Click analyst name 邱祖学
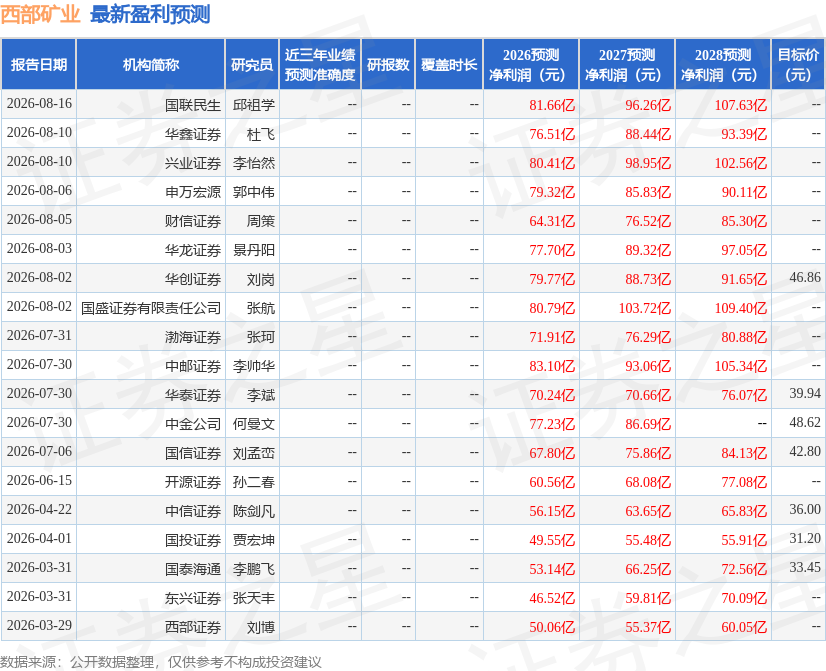 (x=254, y=105)
